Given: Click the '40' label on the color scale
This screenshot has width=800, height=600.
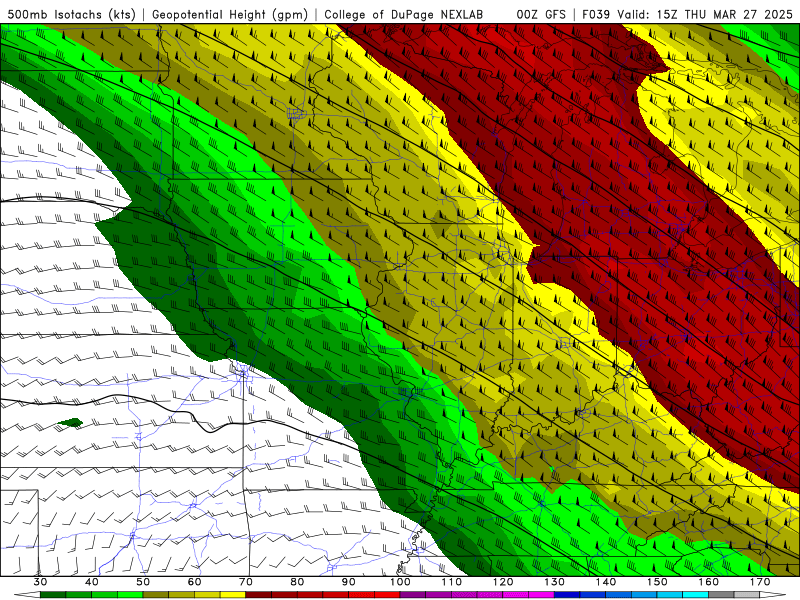Looking at the screenshot, I should tap(92, 582).
